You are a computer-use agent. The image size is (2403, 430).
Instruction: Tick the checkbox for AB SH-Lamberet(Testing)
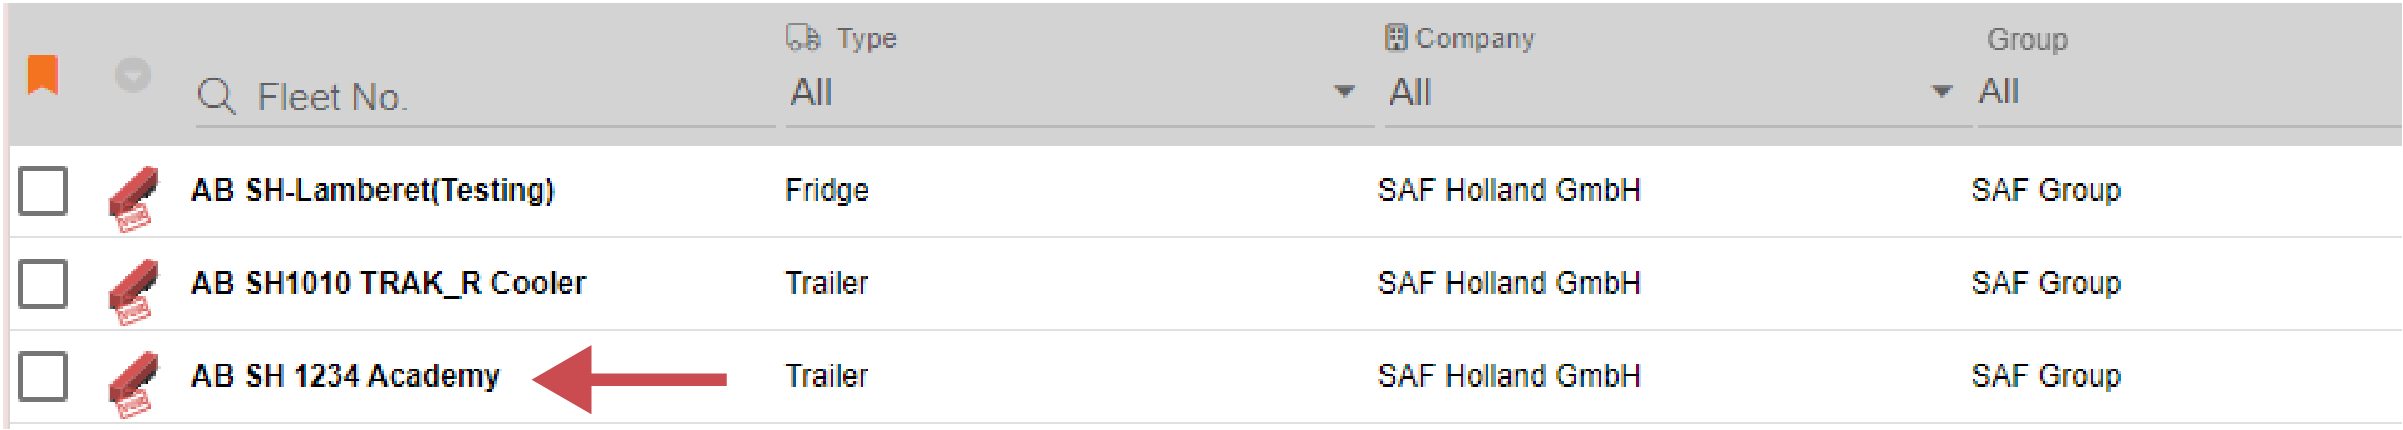click(x=43, y=190)
